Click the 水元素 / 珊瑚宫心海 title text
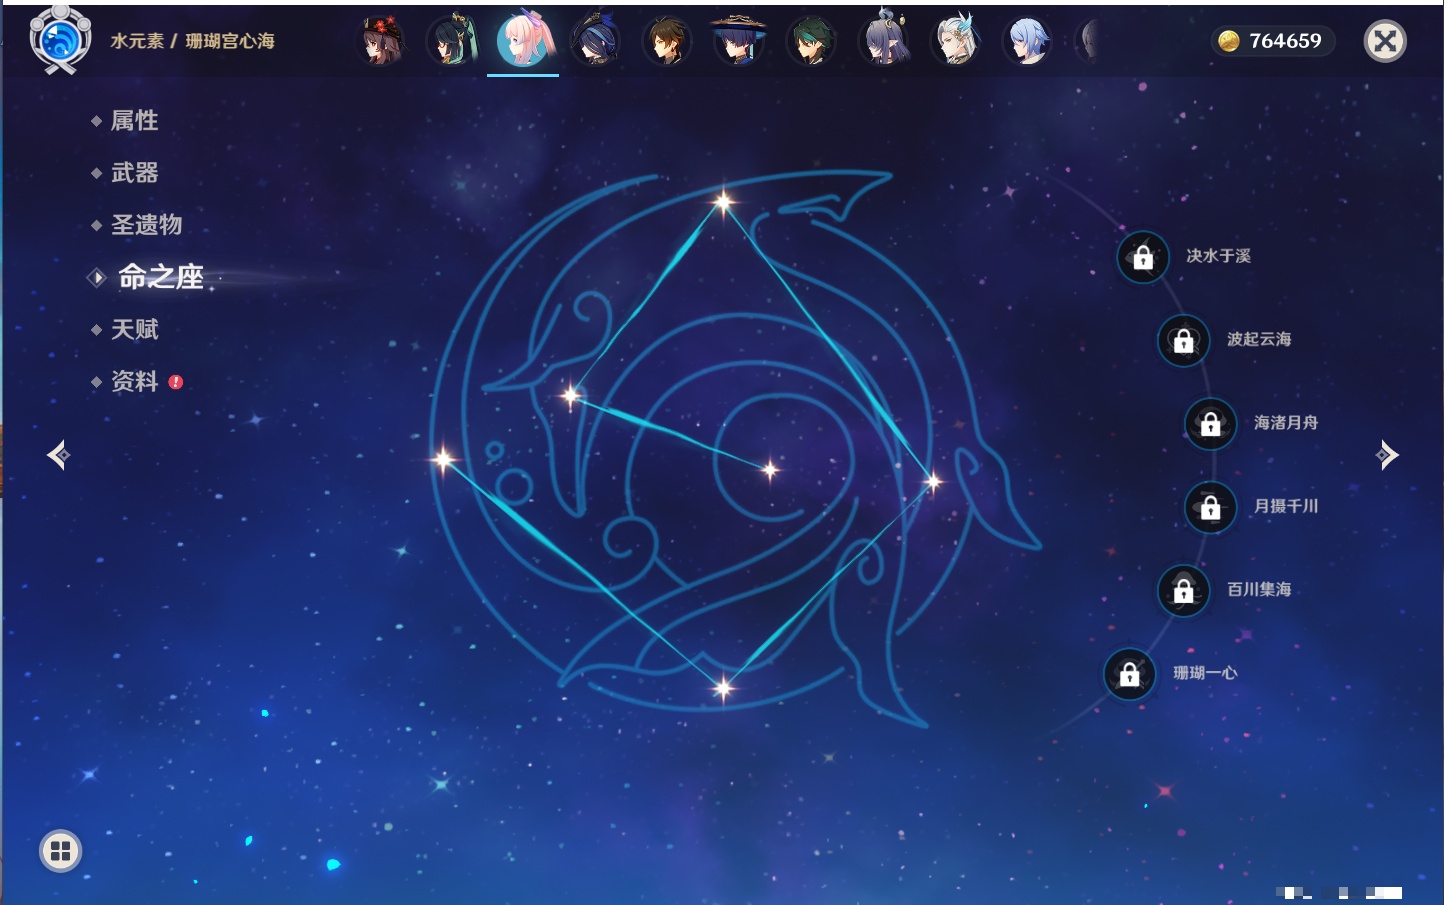This screenshot has width=1444, height=905. point(192,41)
